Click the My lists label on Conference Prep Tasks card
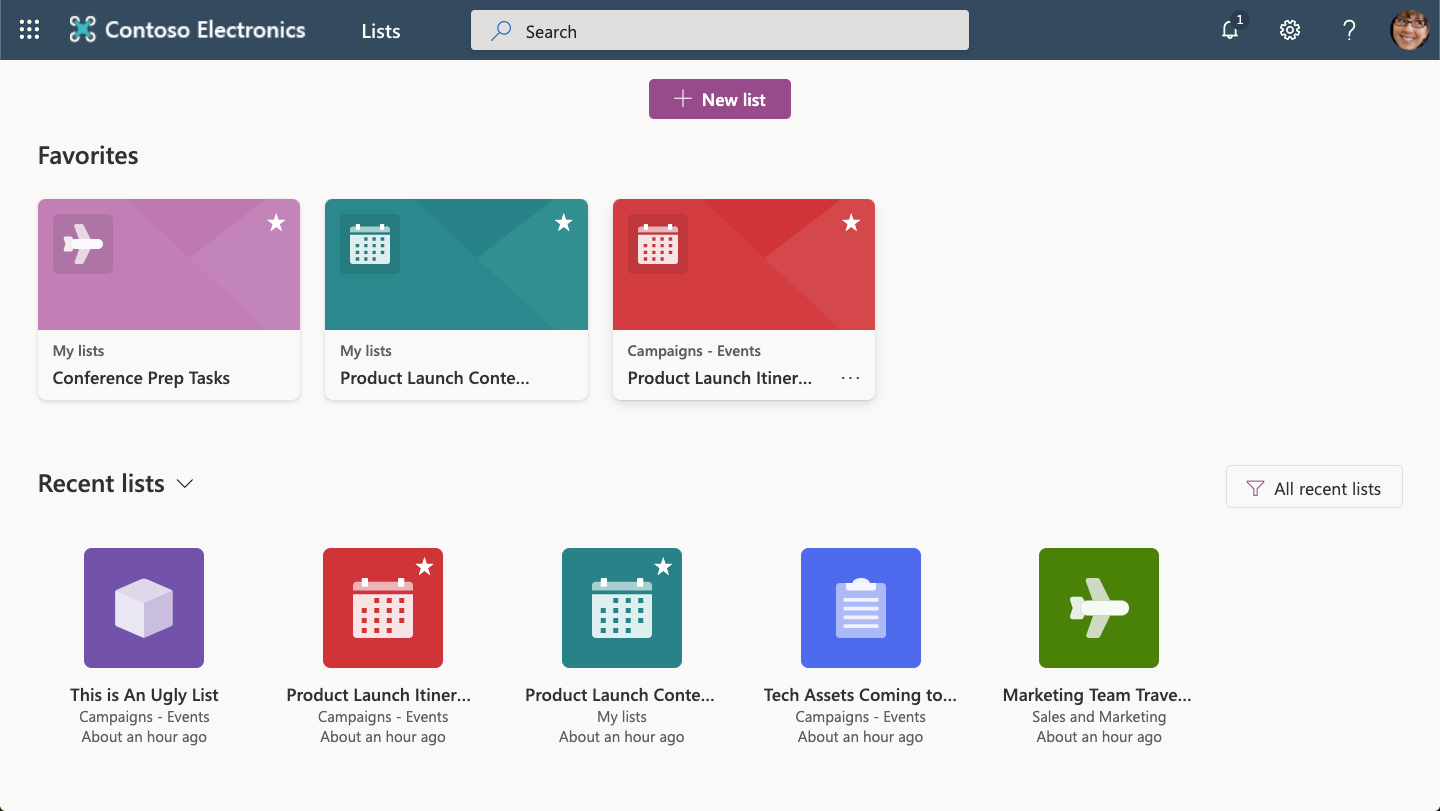The width and height of the screenshot is (1440, 811). (x=78, y=351)
